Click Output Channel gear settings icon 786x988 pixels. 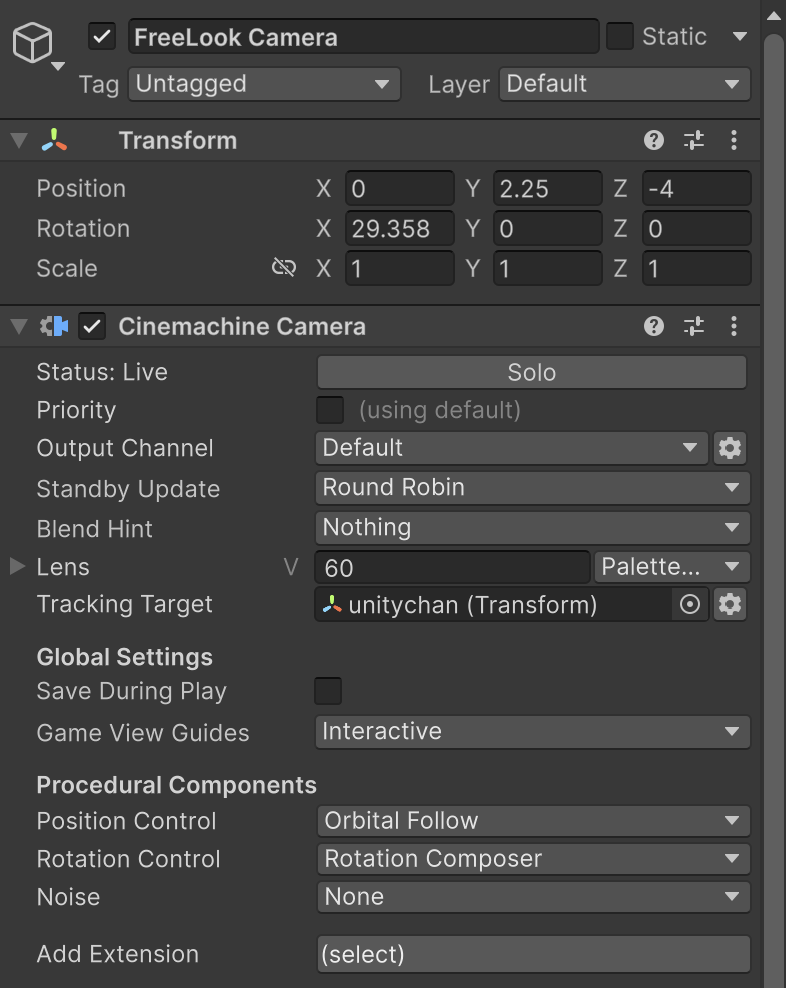(730, 448)
